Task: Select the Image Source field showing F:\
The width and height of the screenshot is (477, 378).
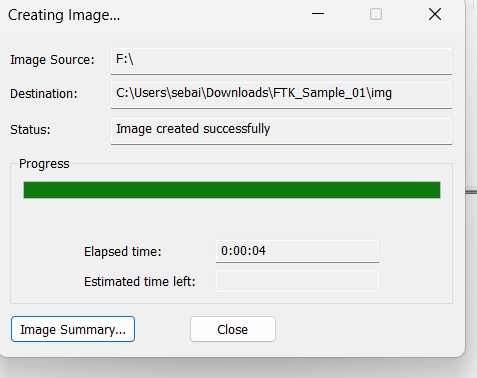Action: click(281, 61)
